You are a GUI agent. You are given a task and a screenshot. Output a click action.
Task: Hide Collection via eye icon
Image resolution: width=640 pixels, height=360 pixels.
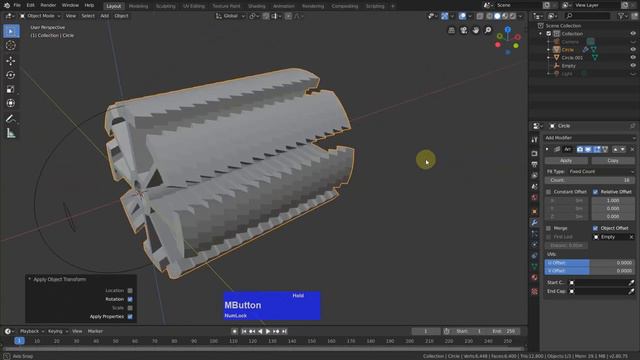click(x=633, y=34)
